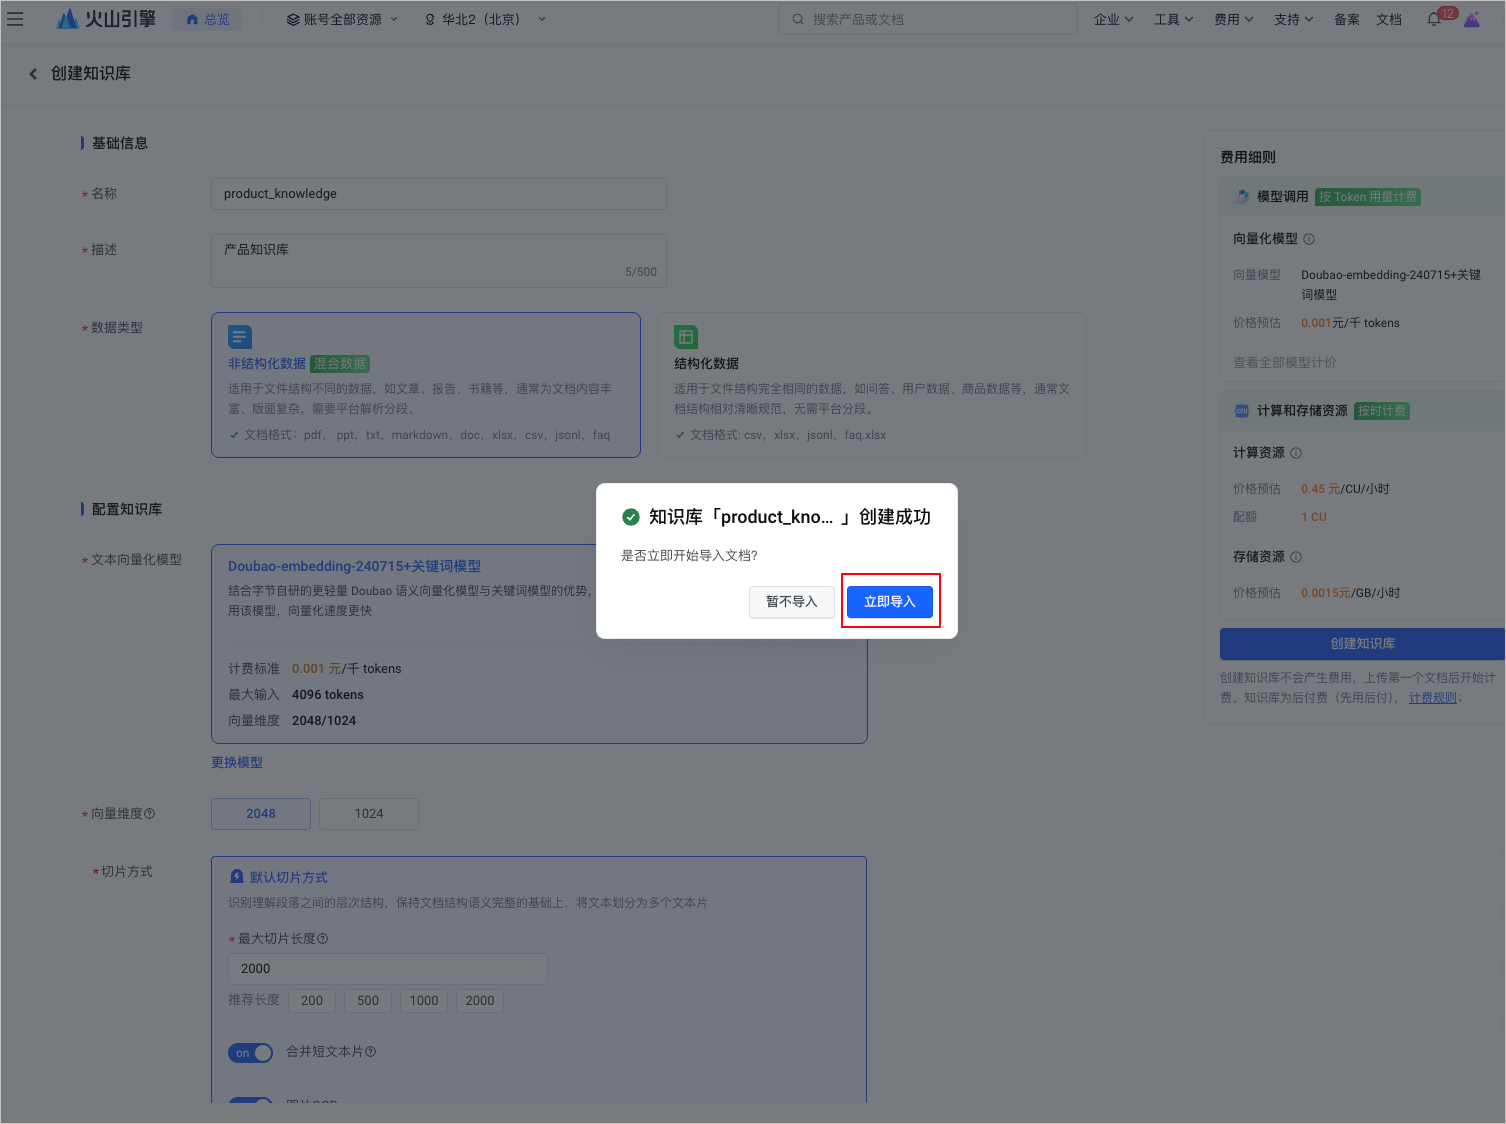The image size is (1506, 1124).
Task: Click the 最大切片长度 help icon
Action: point(323,939)
